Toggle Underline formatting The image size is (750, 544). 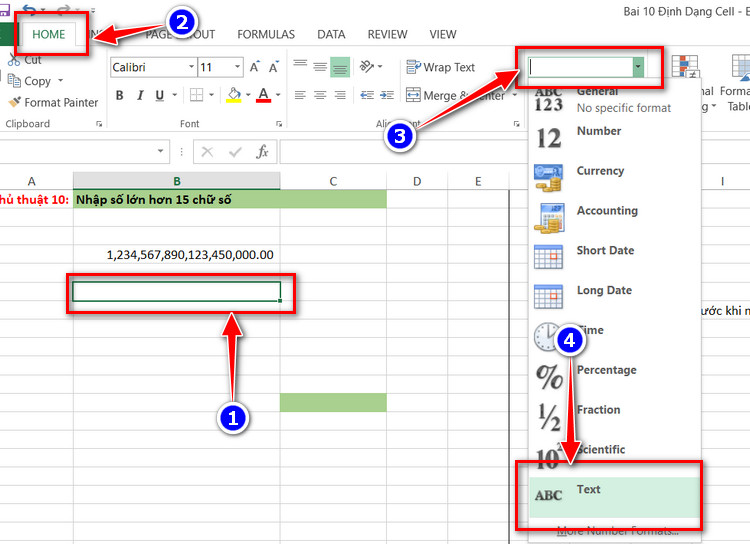coord(160,95)
